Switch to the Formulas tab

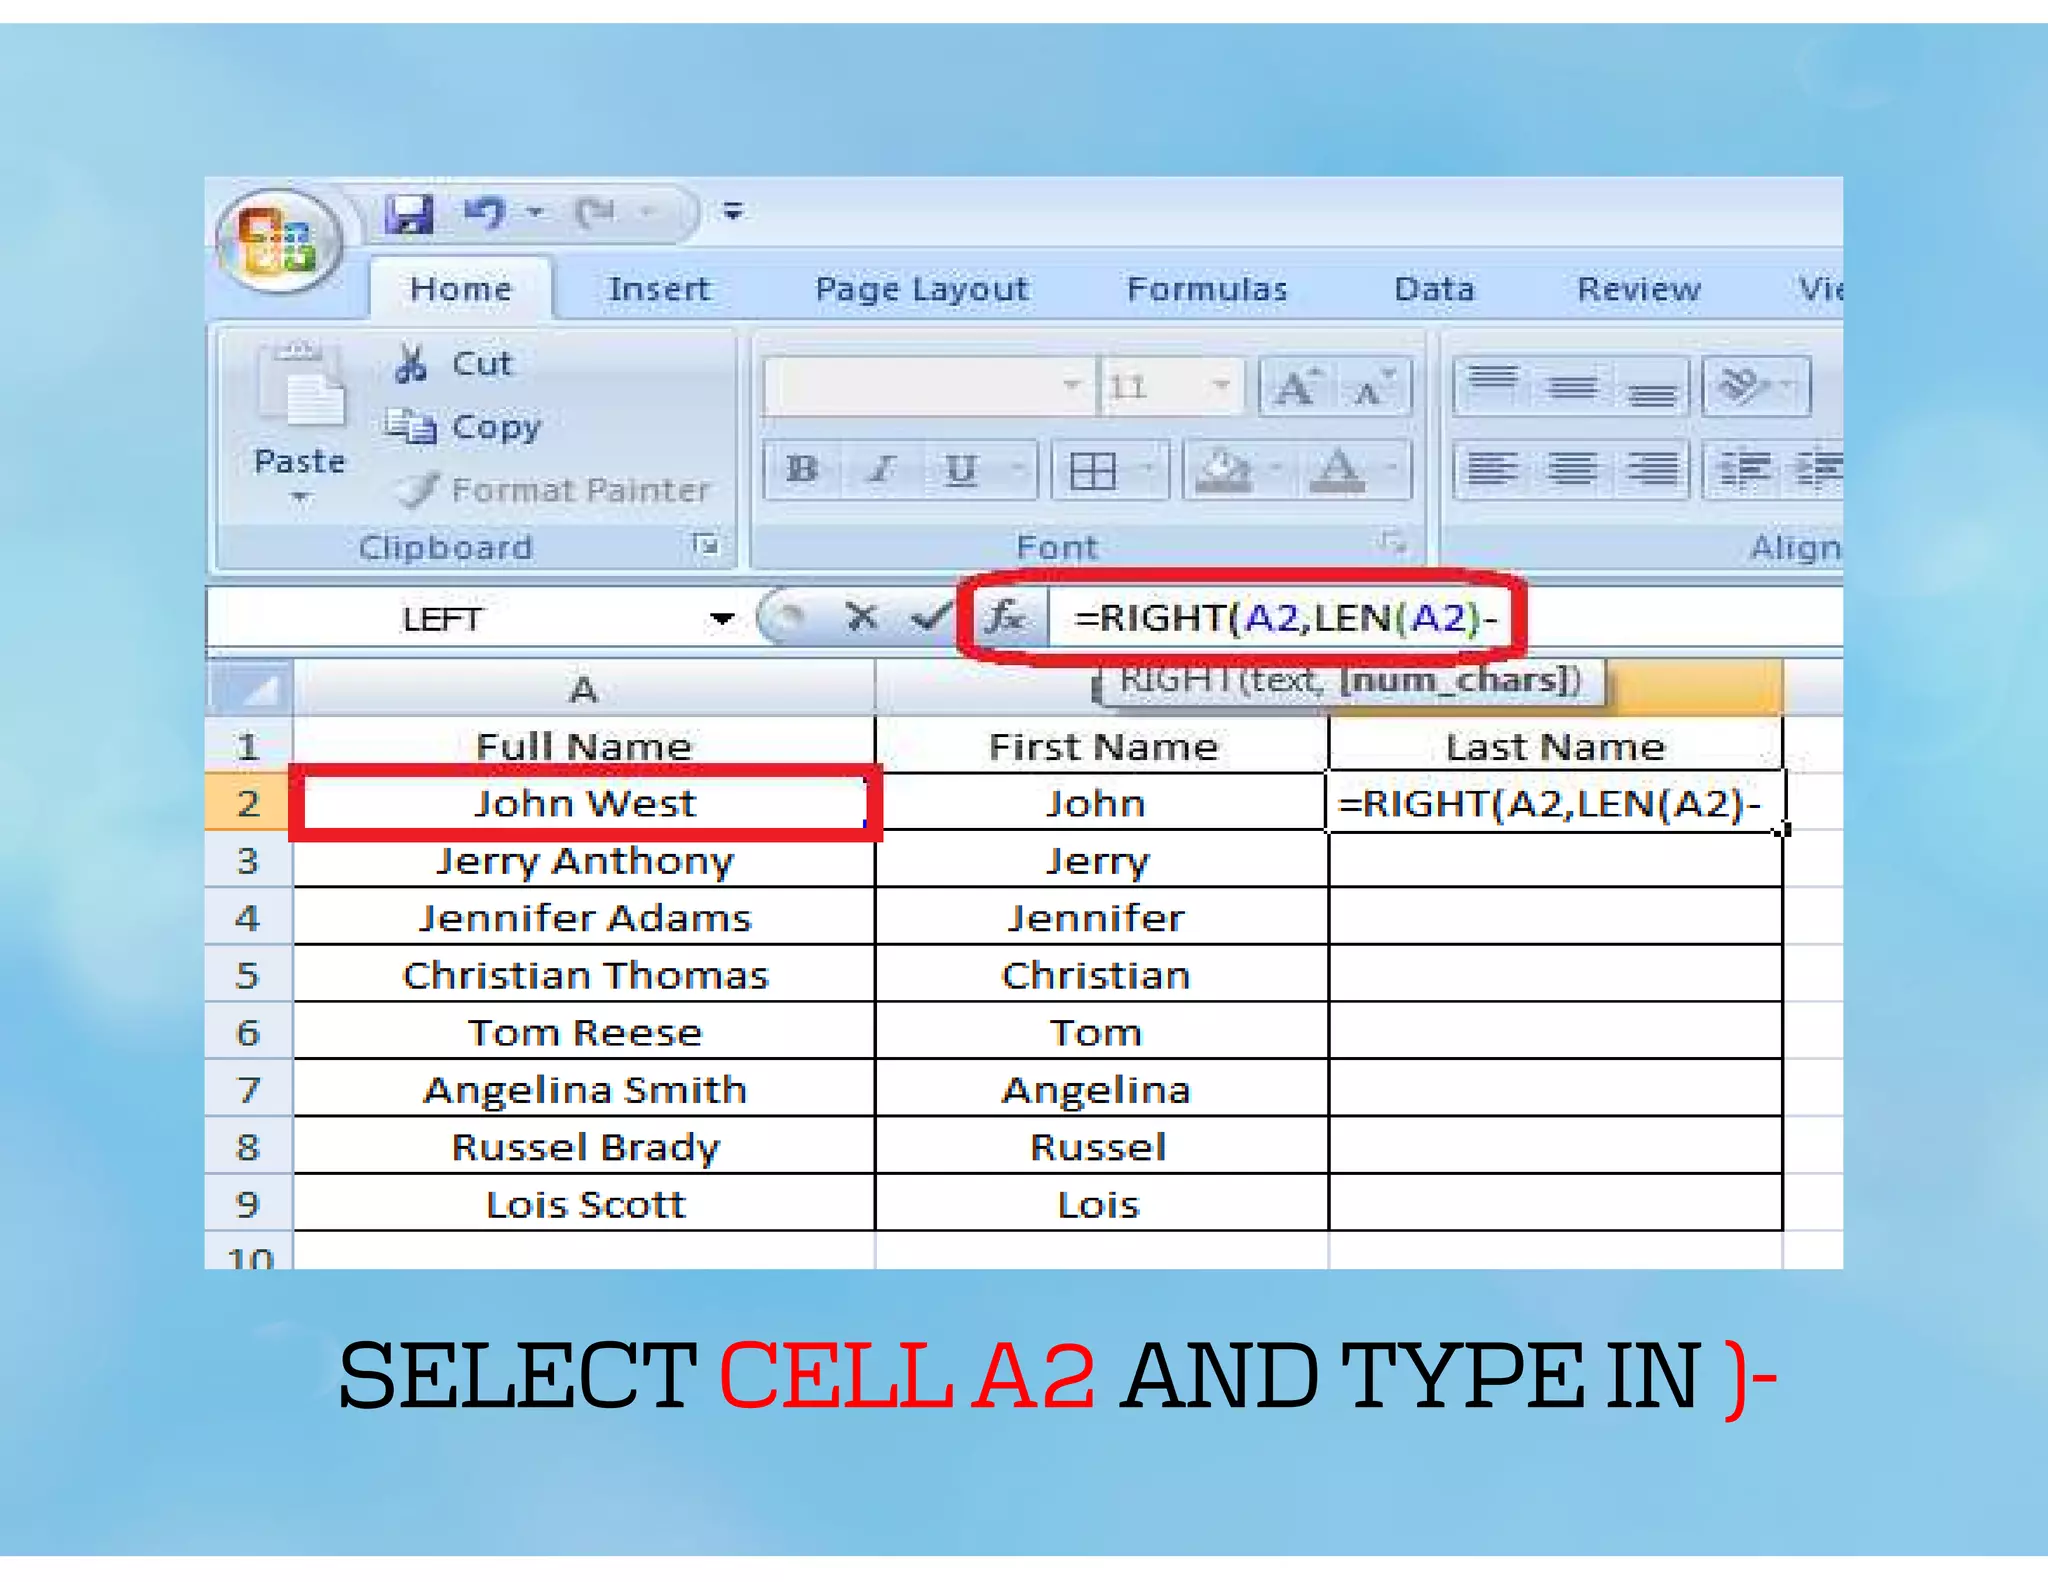click(x=1206, y=289)
